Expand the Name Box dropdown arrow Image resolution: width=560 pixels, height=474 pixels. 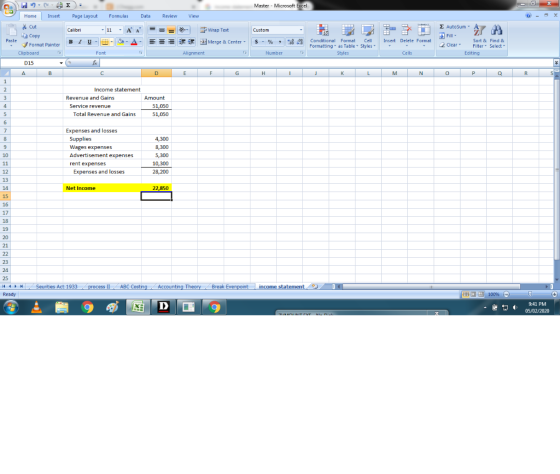(x=61, y=63)
